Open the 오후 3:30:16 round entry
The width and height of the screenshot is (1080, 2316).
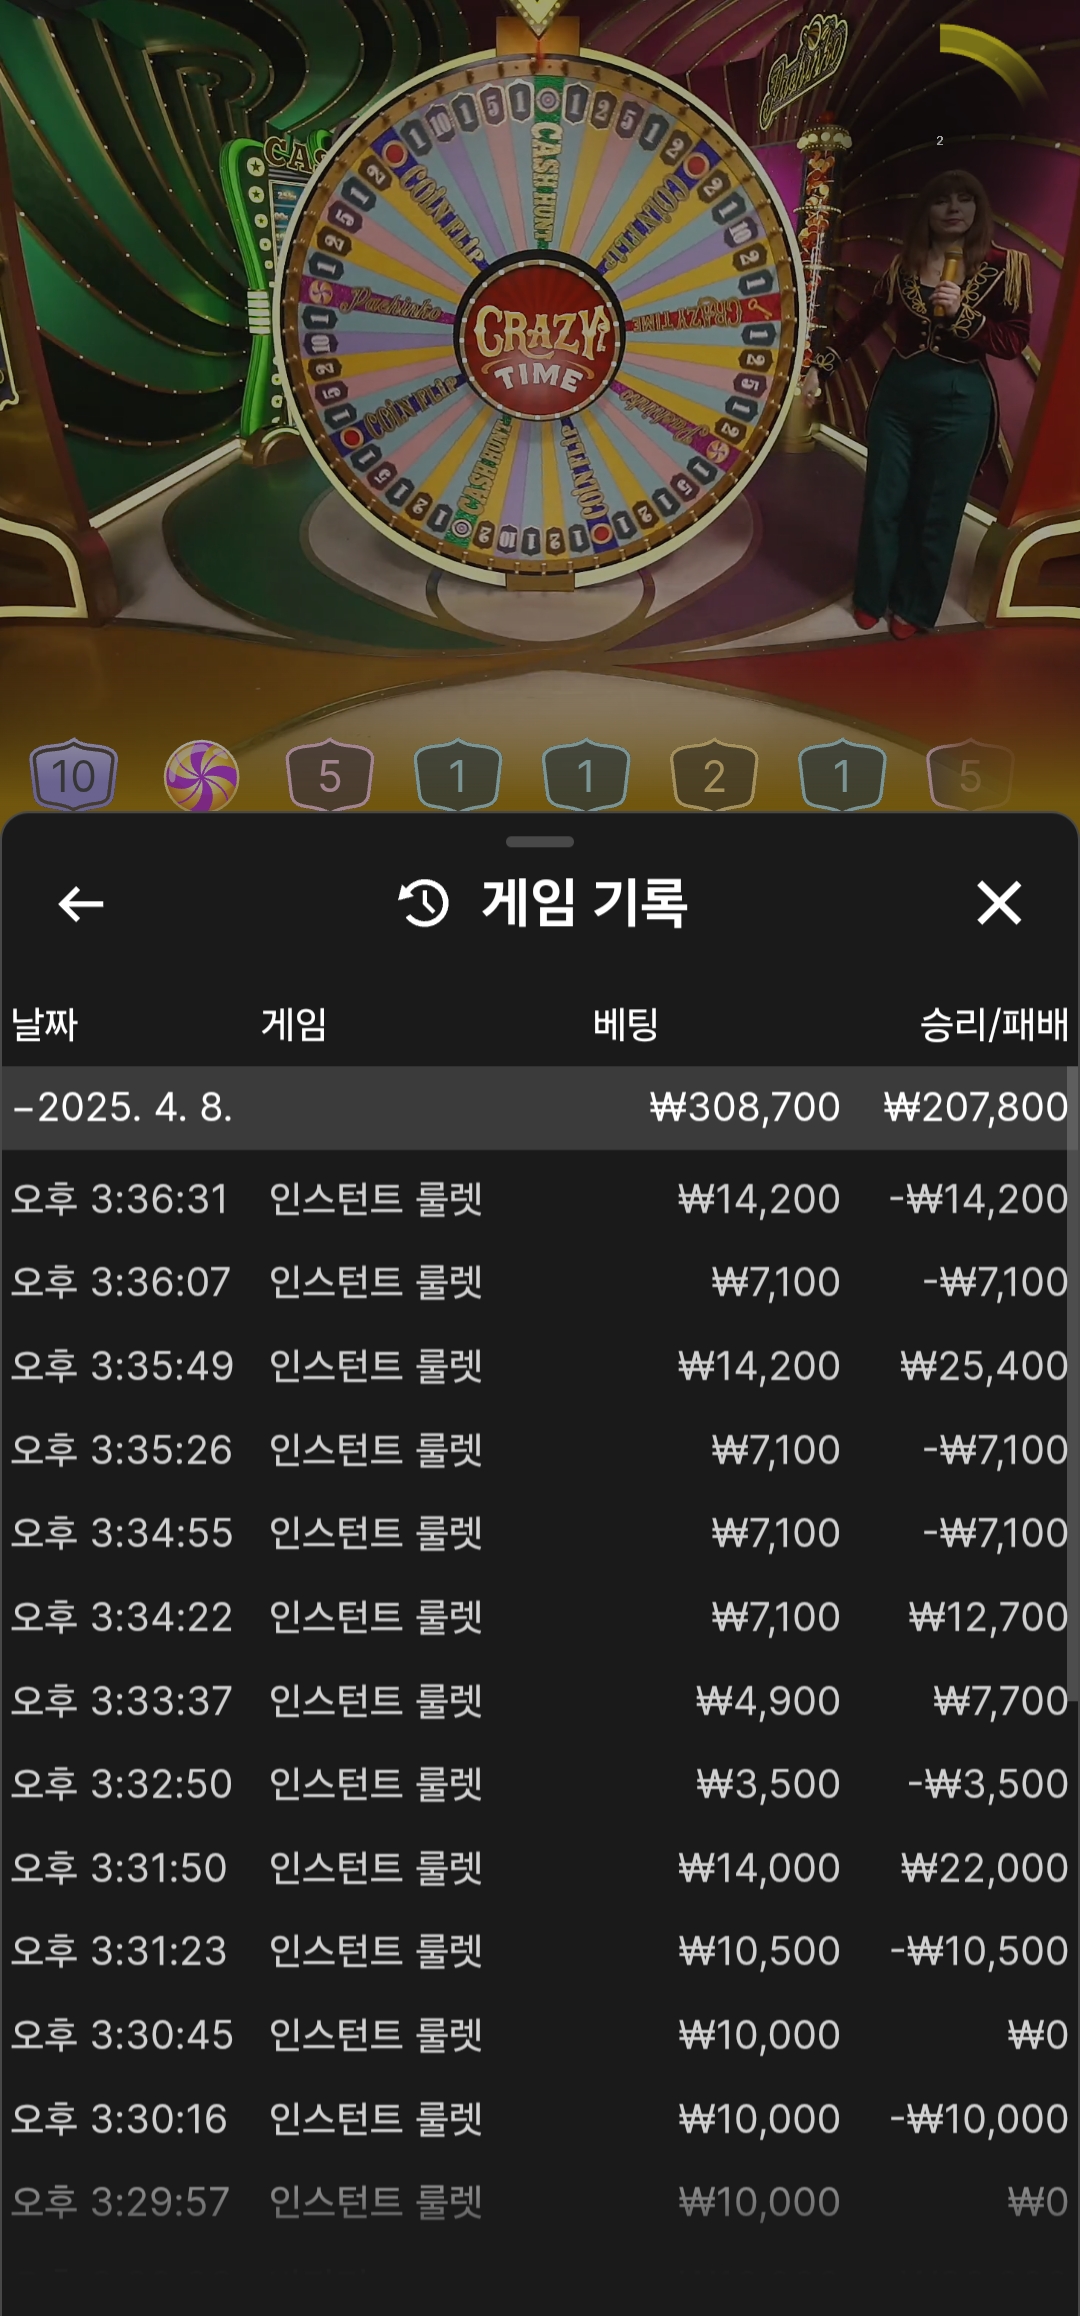click(x=540, y=2119)
